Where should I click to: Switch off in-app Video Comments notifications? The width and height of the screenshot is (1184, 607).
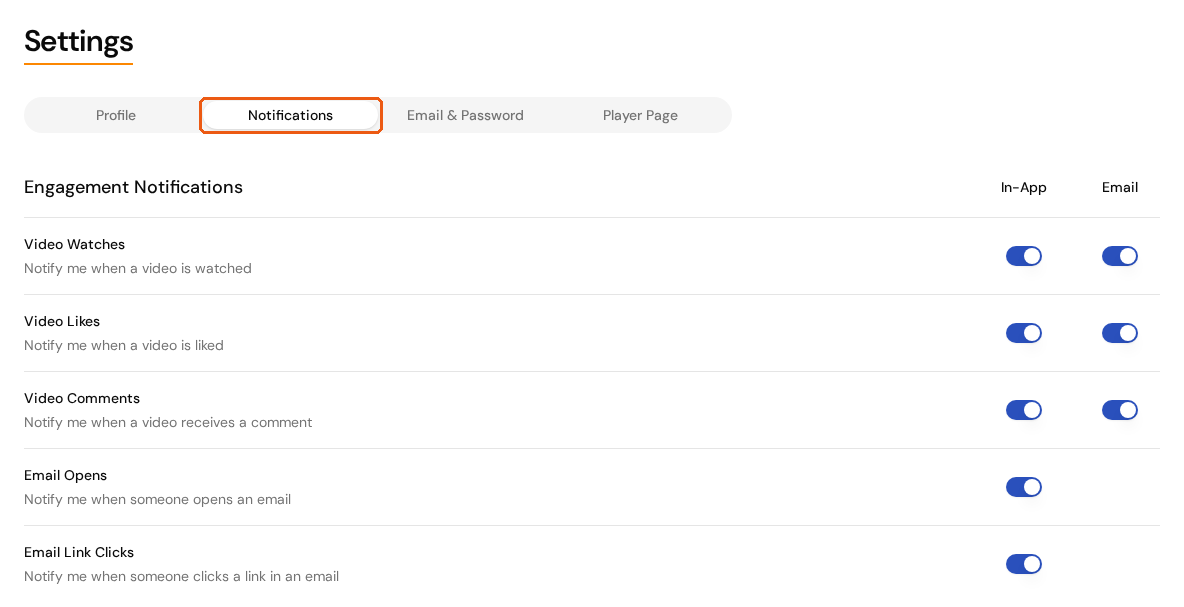click(x=1023, y=410)
